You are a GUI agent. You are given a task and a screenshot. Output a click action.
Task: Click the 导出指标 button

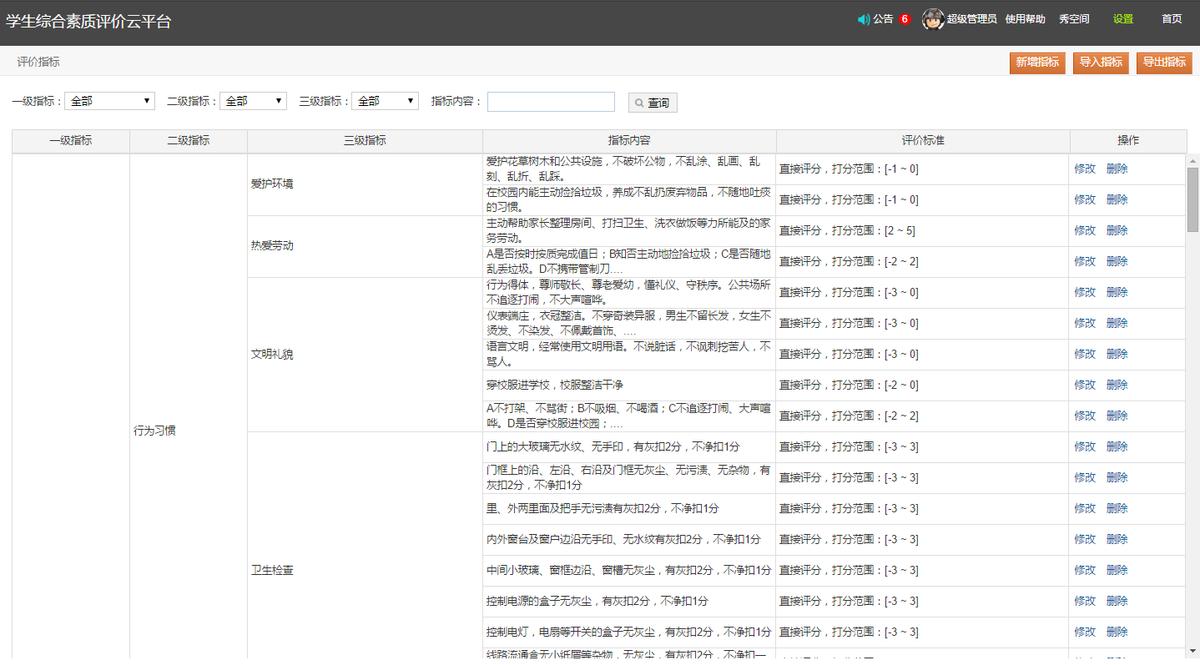pyautogui.click(x=1163, y=61)
